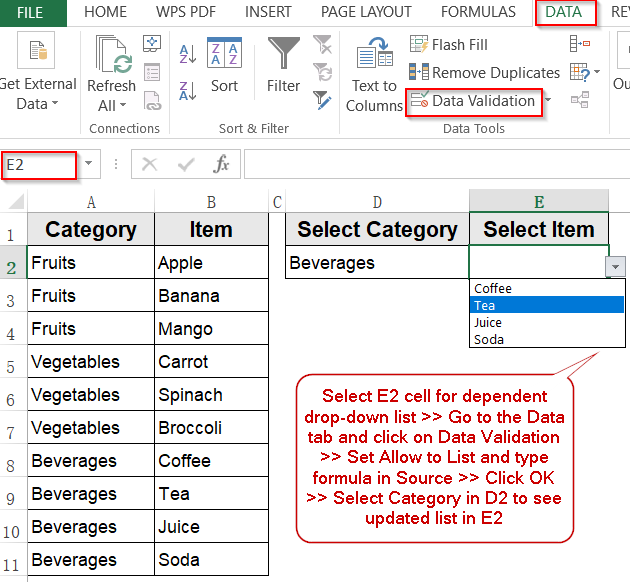This screenshot has width=630, height=582.
Task: Open the FILE tab
Action: (x=30, y=12)
